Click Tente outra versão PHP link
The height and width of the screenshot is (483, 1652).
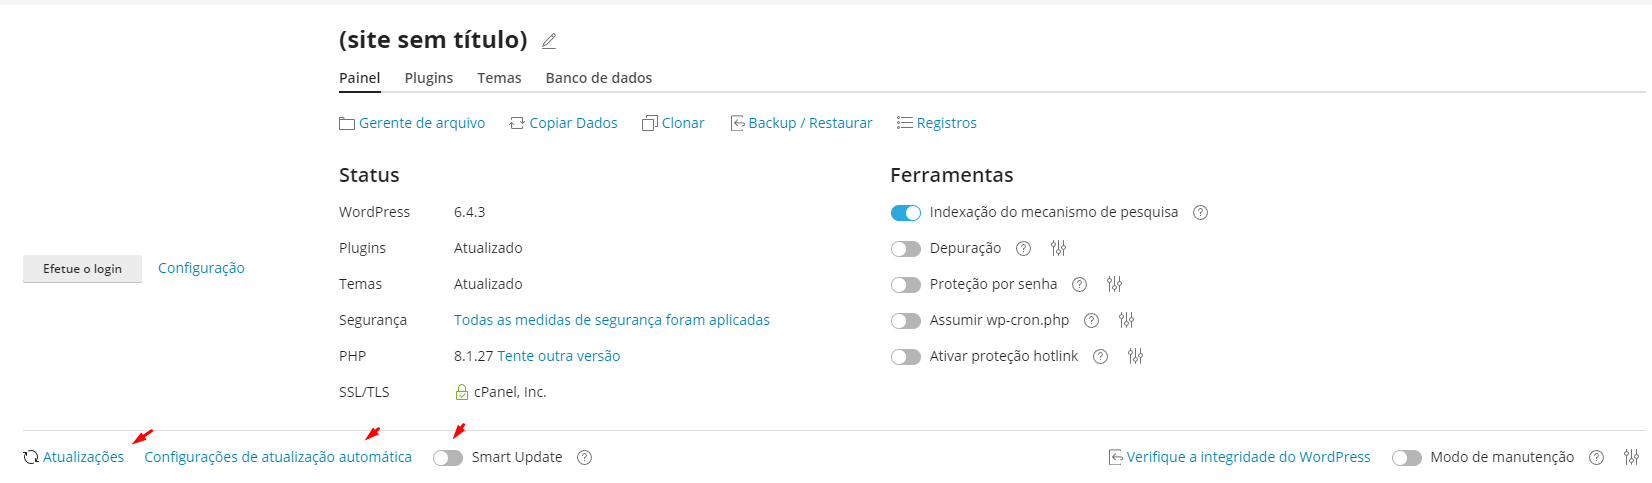click(558, 356)
